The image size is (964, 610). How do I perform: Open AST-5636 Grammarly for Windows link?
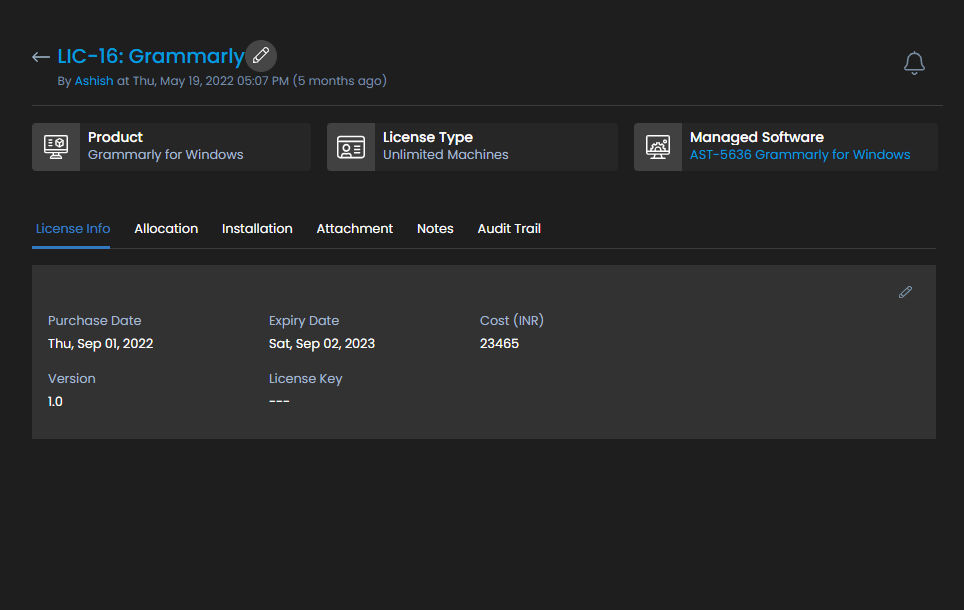(x=800, y=154)
